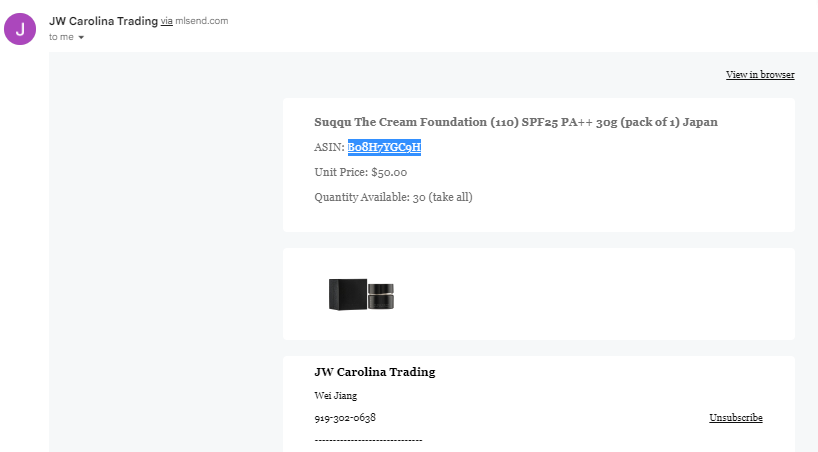This screenshot has height=452, width=818.
Task: Click the black cream jar in the image
Action: [x=381, y=296]
